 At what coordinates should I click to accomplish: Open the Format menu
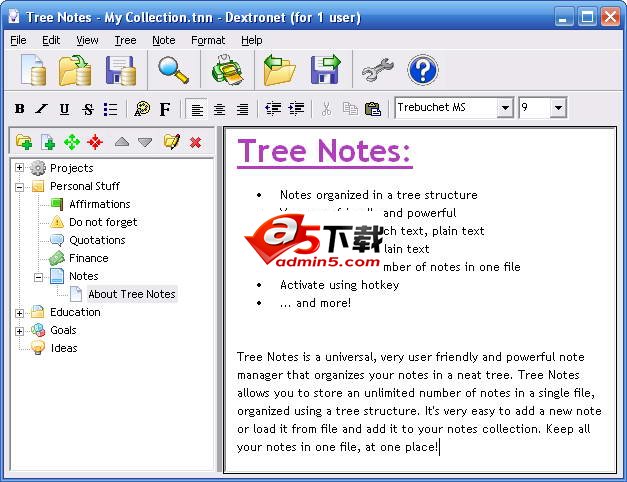208,40
